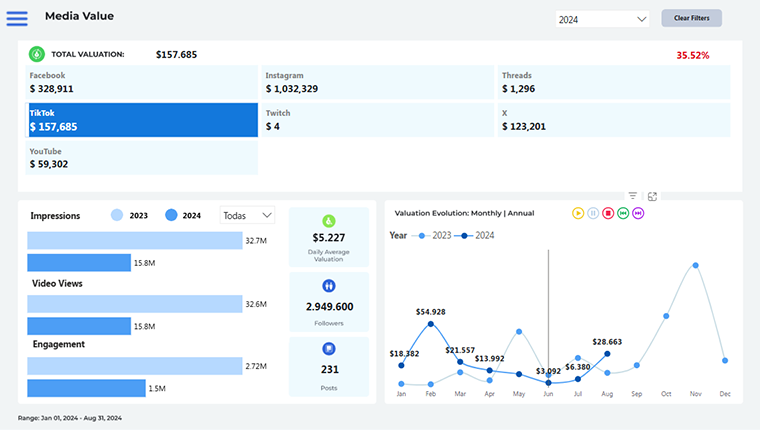The width and height of the screenshot is (760, 430).
Task: Click the Nov 2023 peak data point
Action: [x=696, y=265]
